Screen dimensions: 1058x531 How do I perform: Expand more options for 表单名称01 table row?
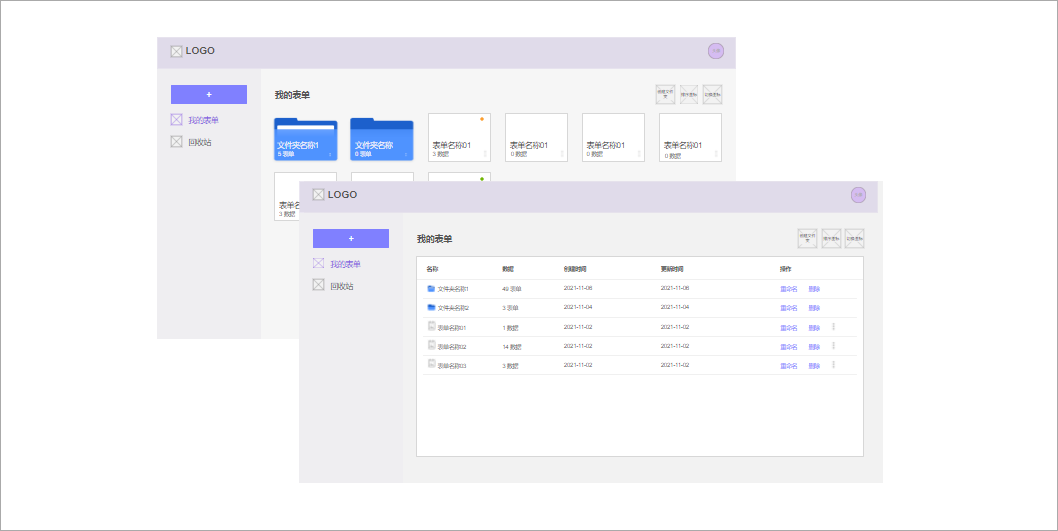click(x=833, y=326)
